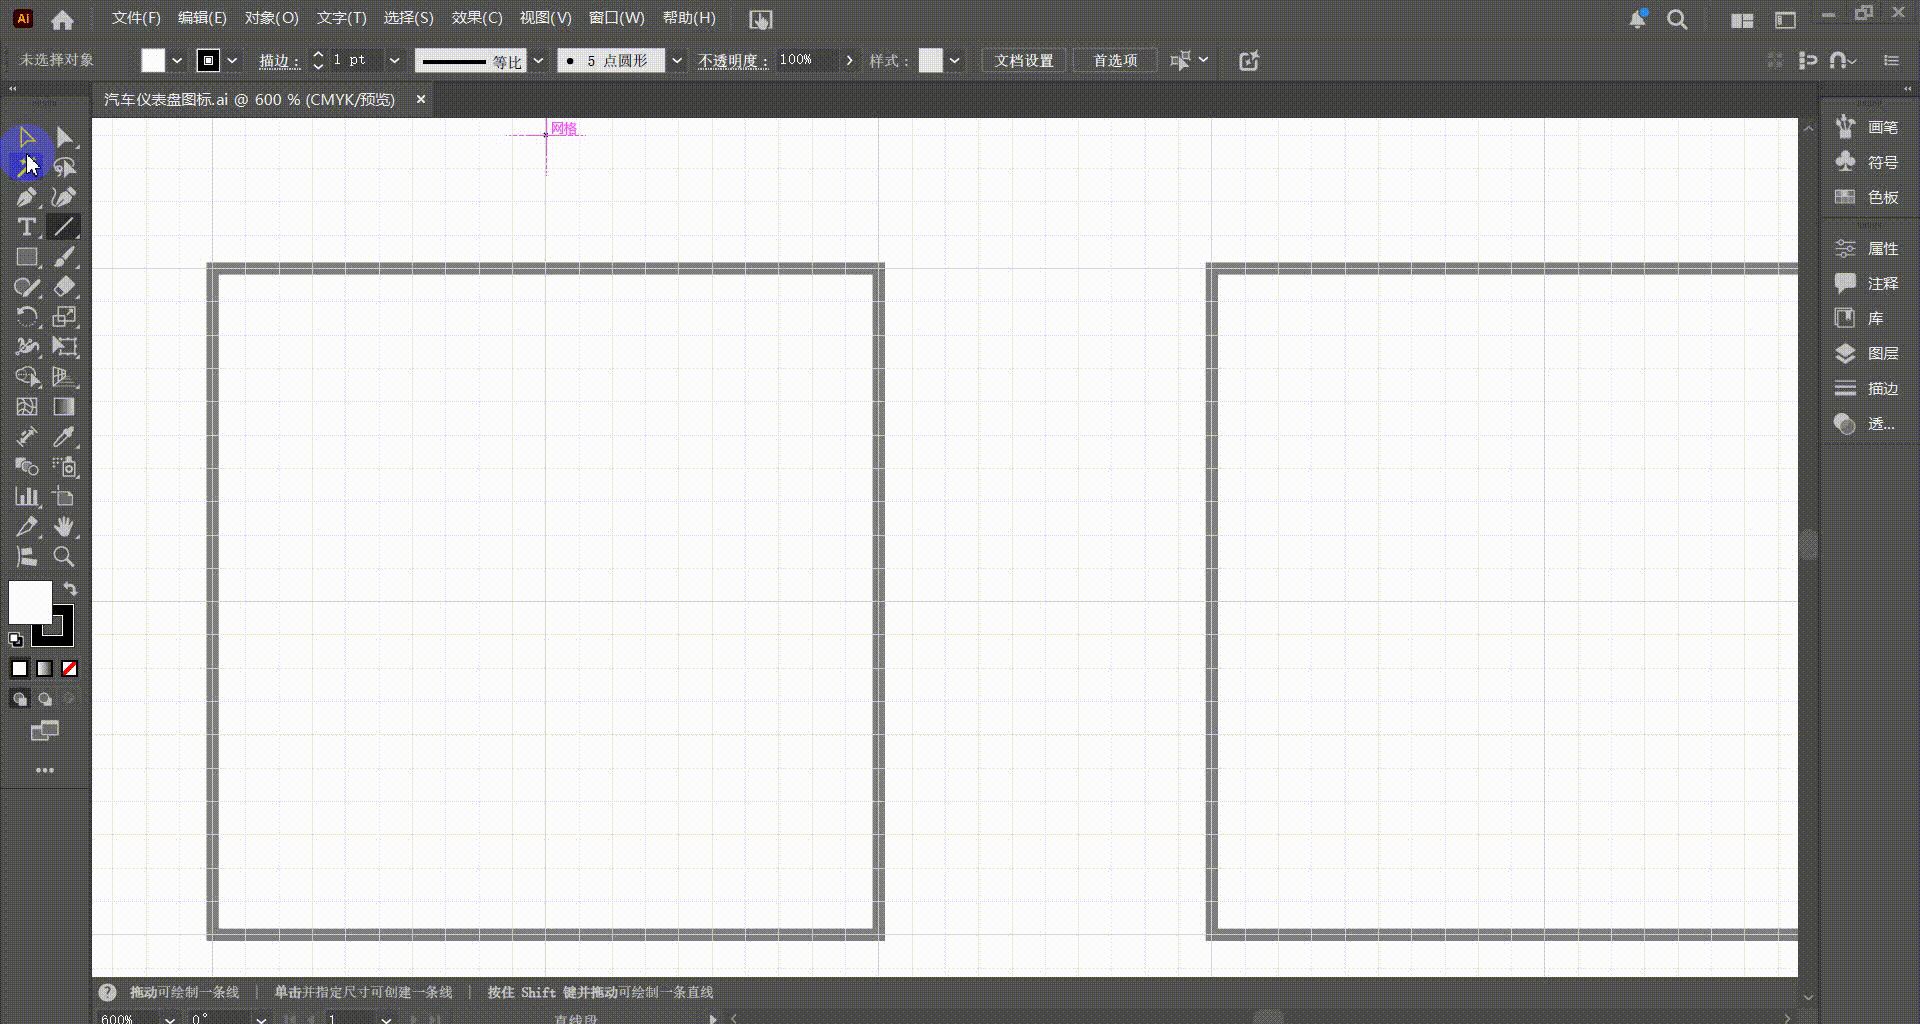Open graphic style dropdown
The height and width of the screenshot is (1024, 1920).
[955, 61]
